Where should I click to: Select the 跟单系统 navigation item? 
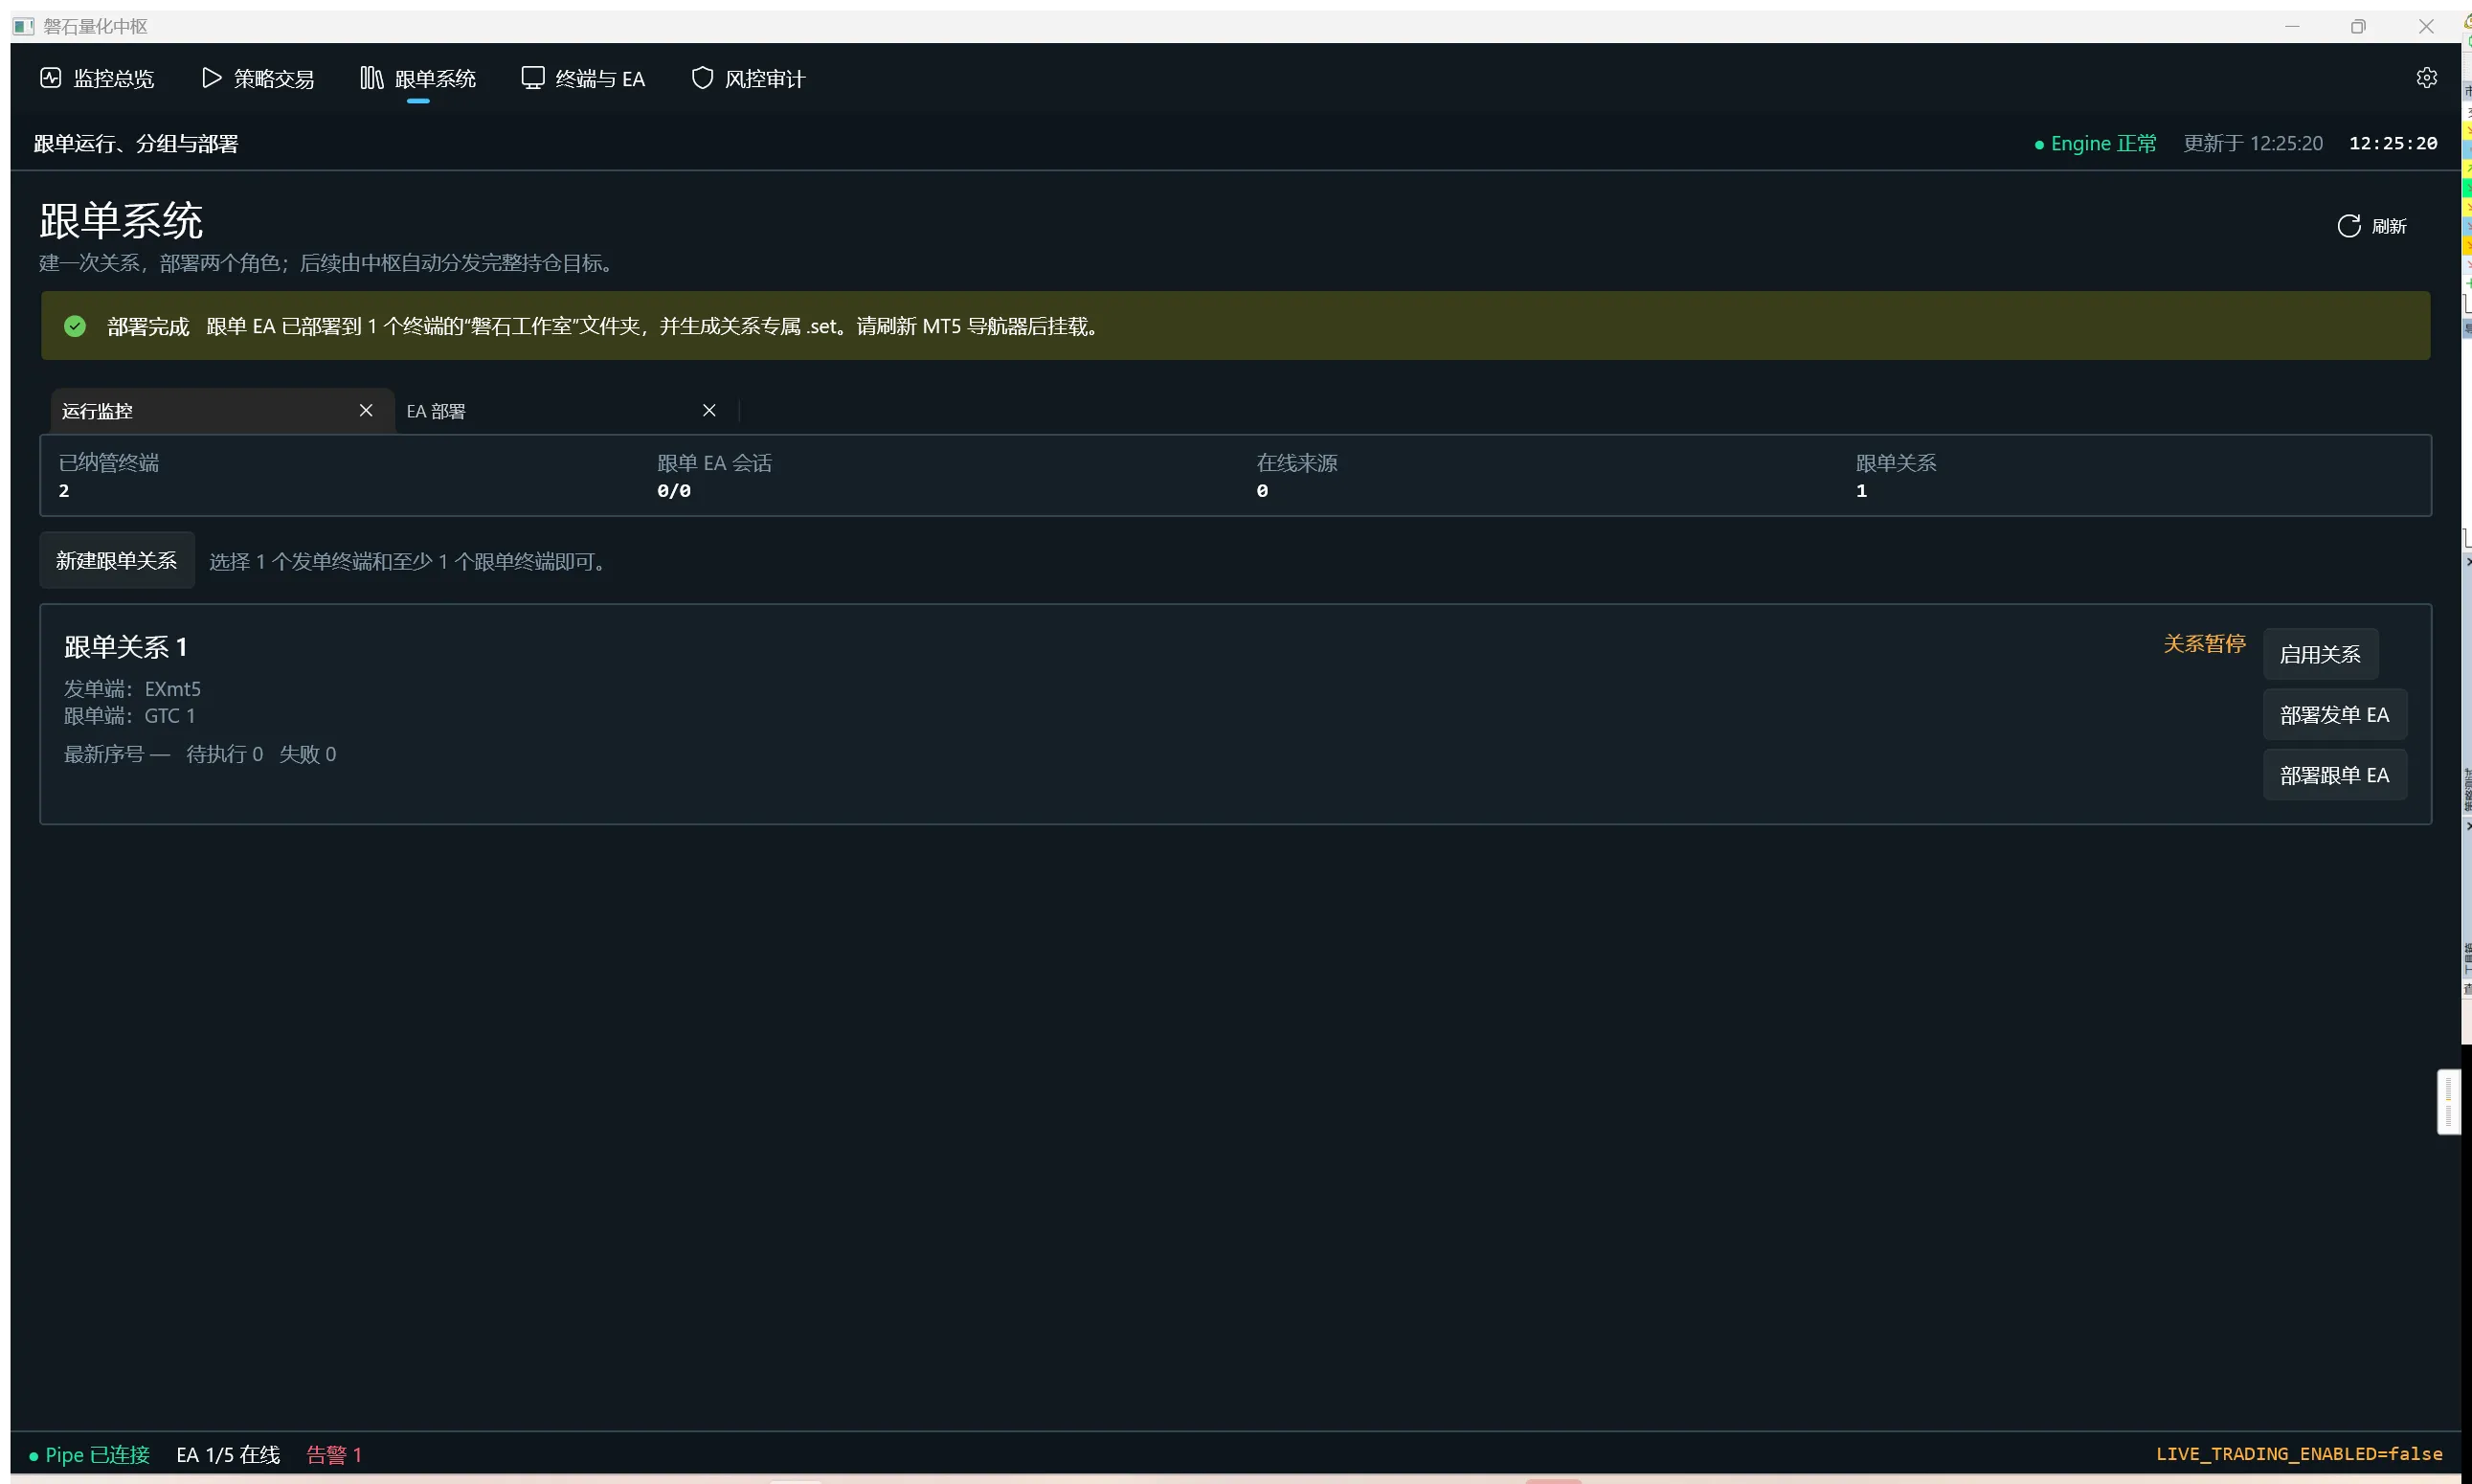418,78
